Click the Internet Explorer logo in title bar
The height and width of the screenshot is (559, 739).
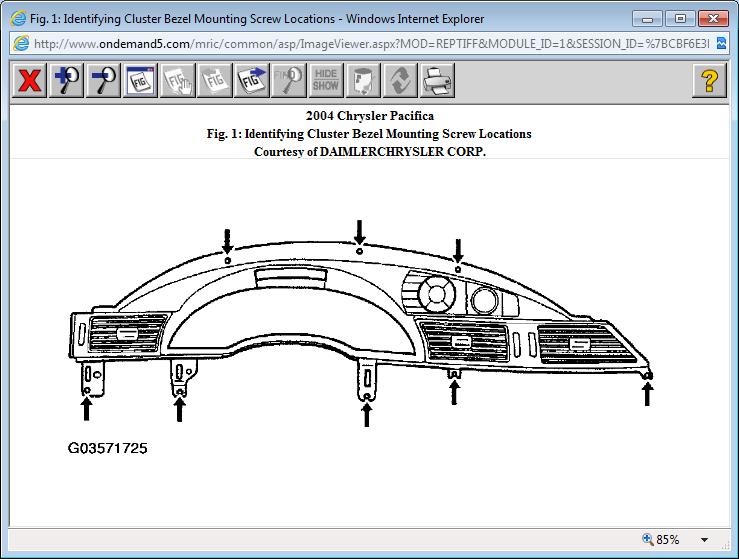point(18,19)
